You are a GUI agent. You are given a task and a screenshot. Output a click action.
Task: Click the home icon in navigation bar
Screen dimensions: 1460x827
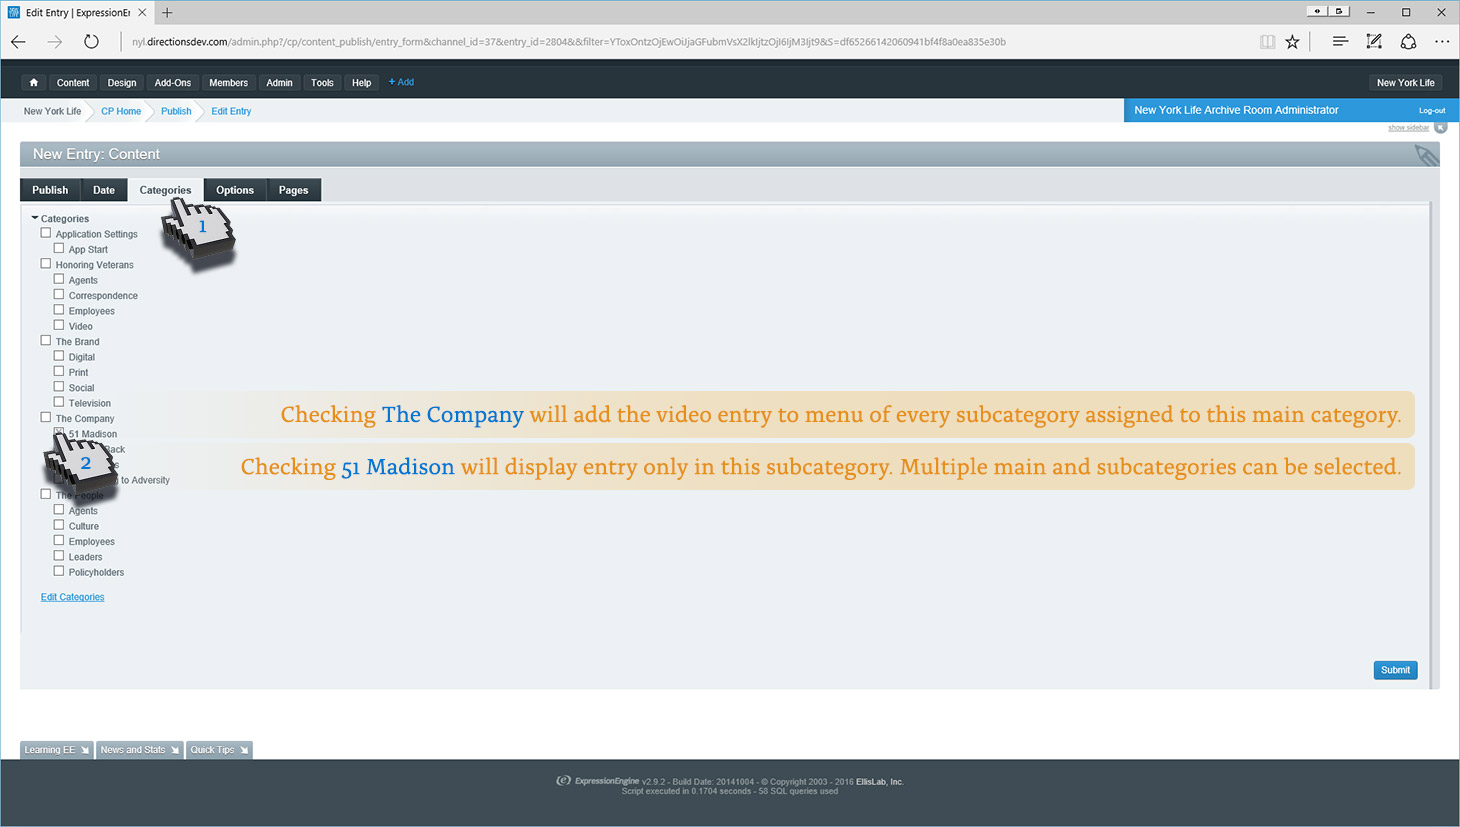tap(34, 83)
